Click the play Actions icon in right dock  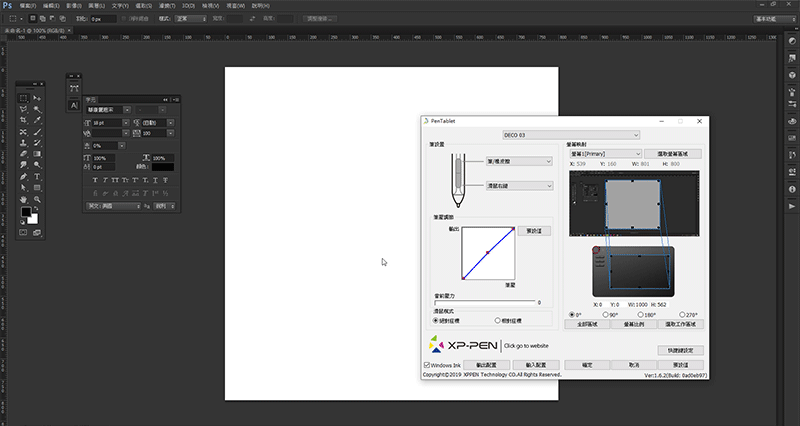pyautogui.click(x=792, y=206)
